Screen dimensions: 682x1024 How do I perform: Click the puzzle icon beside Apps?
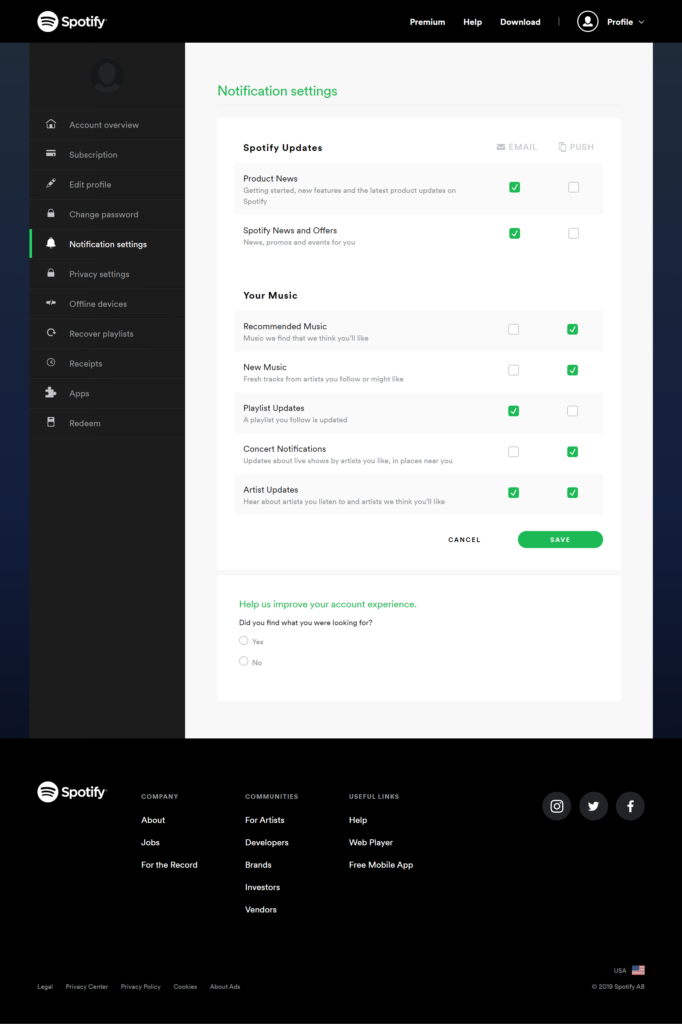50,393
